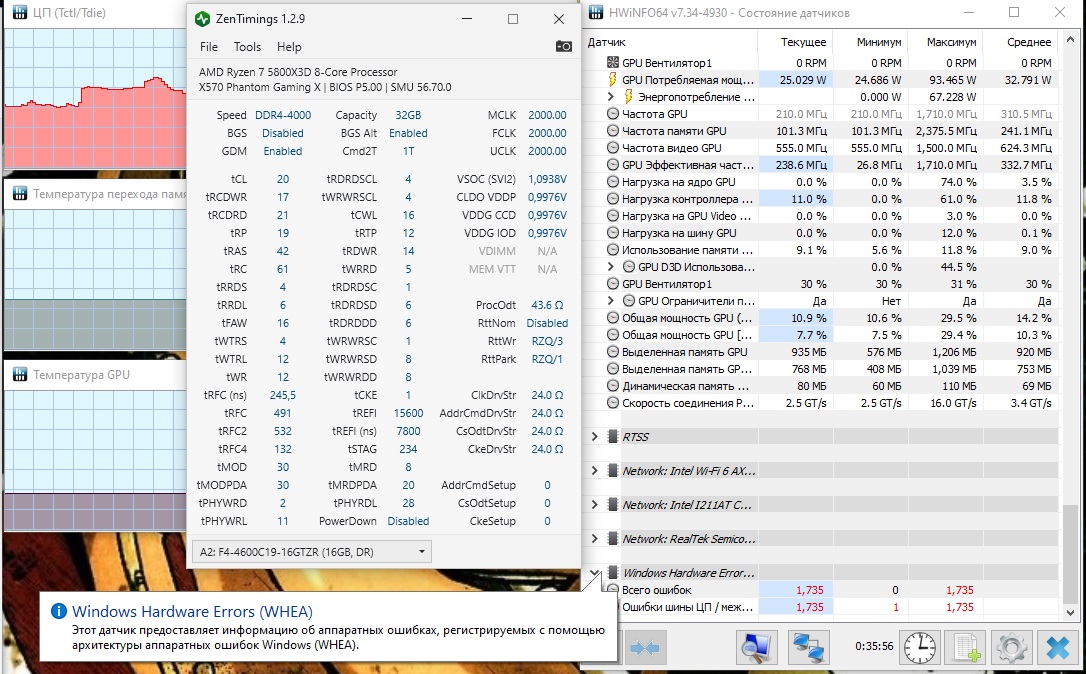
Task: Click the VSOC (SVI2) 1,0938V value
Action: [547, 179]
